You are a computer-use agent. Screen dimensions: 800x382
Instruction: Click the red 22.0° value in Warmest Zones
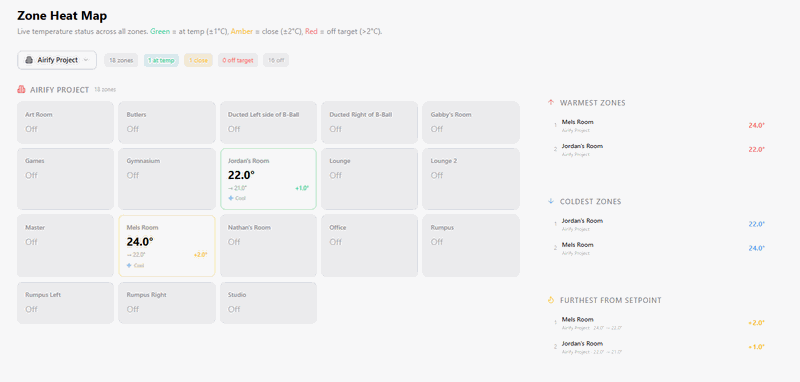757,149
